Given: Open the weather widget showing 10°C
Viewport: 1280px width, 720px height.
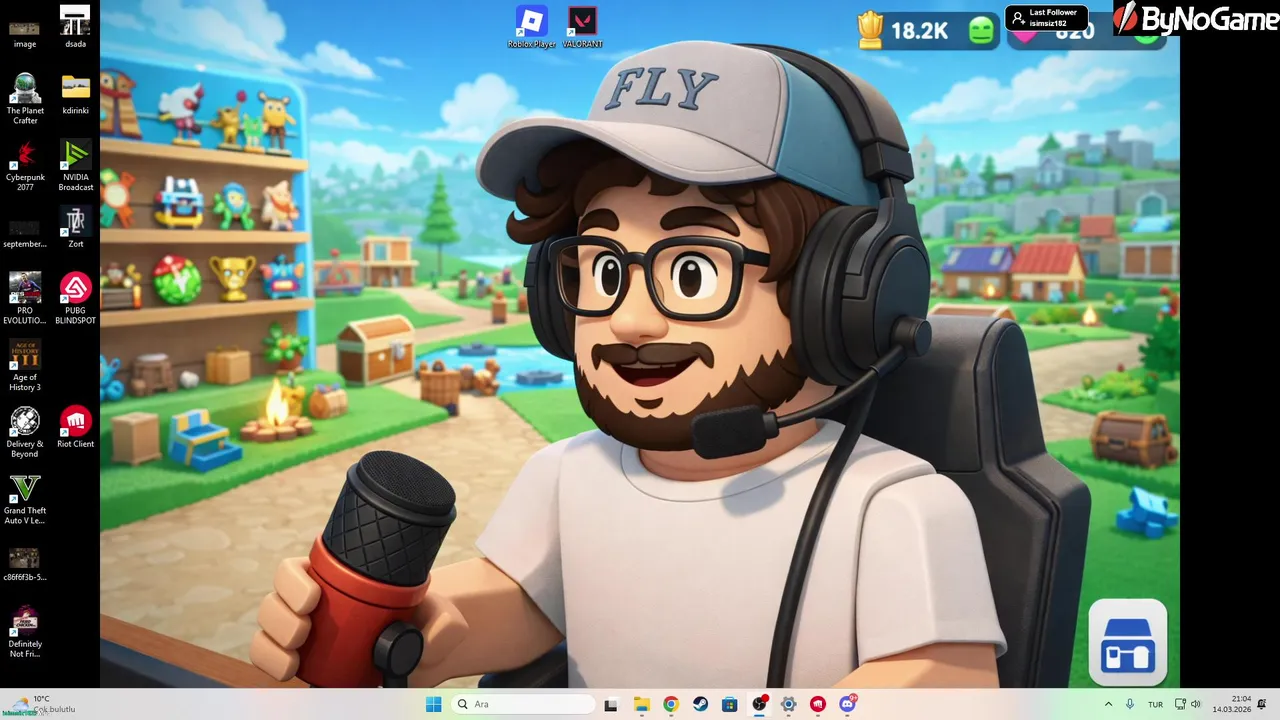Looking at the screenshot, I should [x=40, y=704].
